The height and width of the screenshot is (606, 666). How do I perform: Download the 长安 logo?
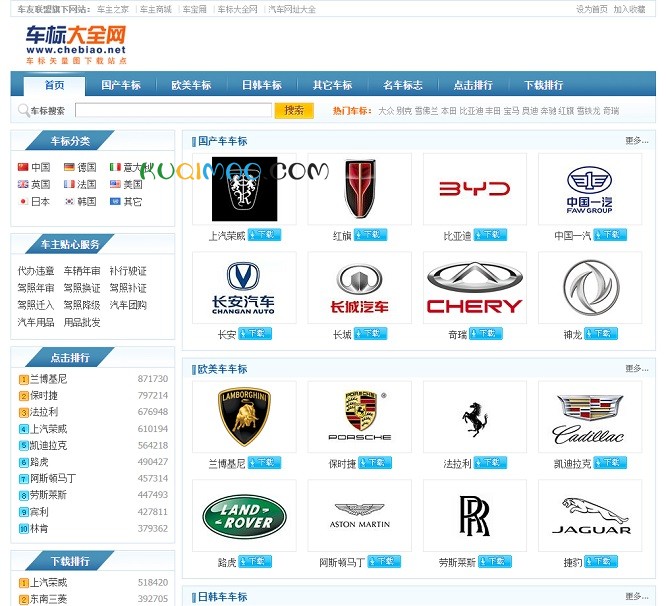(x=255, y=334)
